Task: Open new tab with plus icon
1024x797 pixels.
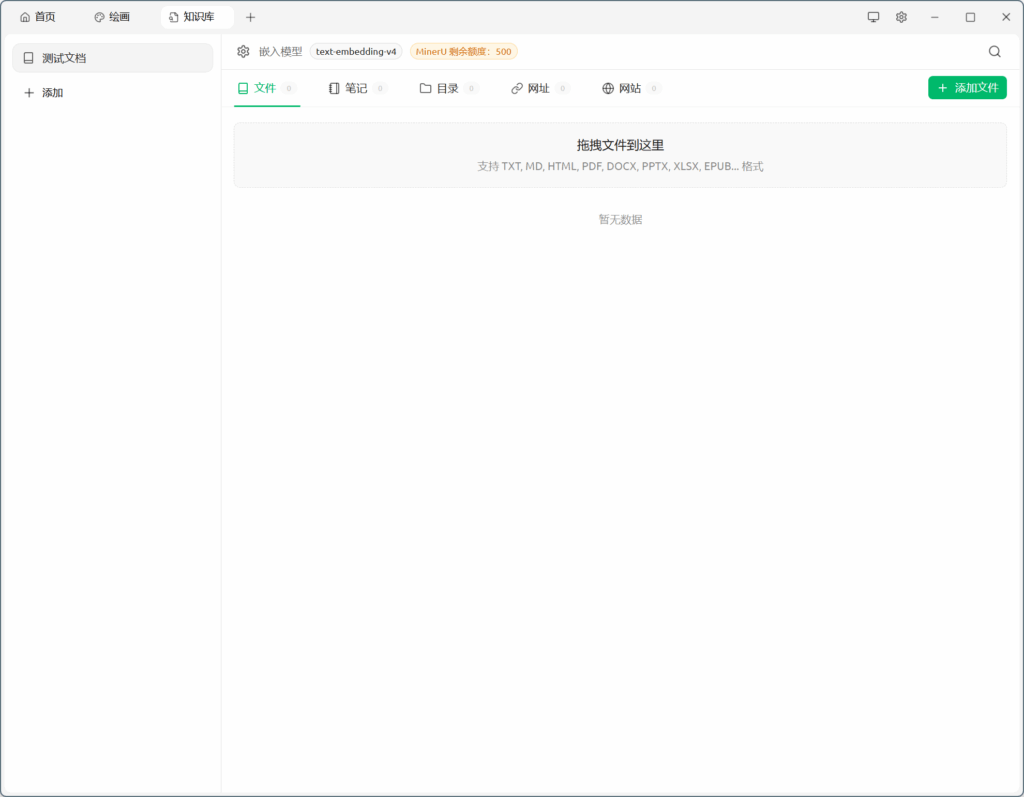Action: (x=250, y=17)
